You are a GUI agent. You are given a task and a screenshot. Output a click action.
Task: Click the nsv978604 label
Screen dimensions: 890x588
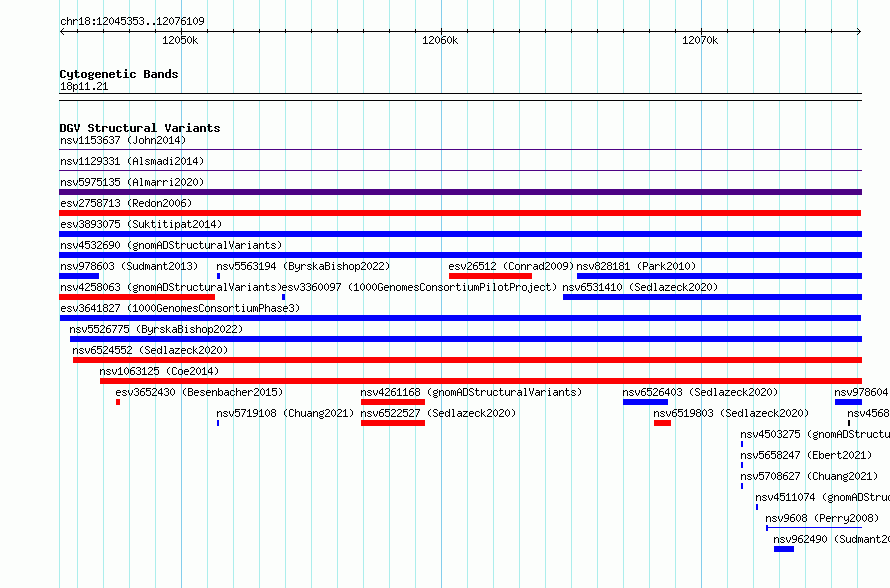pyautogui.click(x=861, y=392)
